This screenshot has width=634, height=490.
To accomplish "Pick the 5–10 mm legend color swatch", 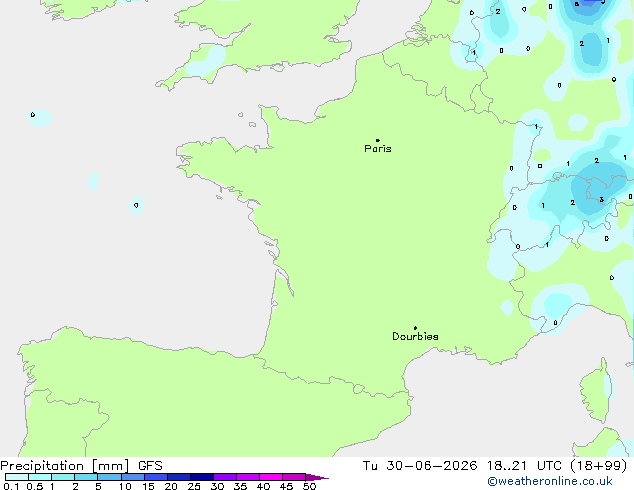I will 109,477.
